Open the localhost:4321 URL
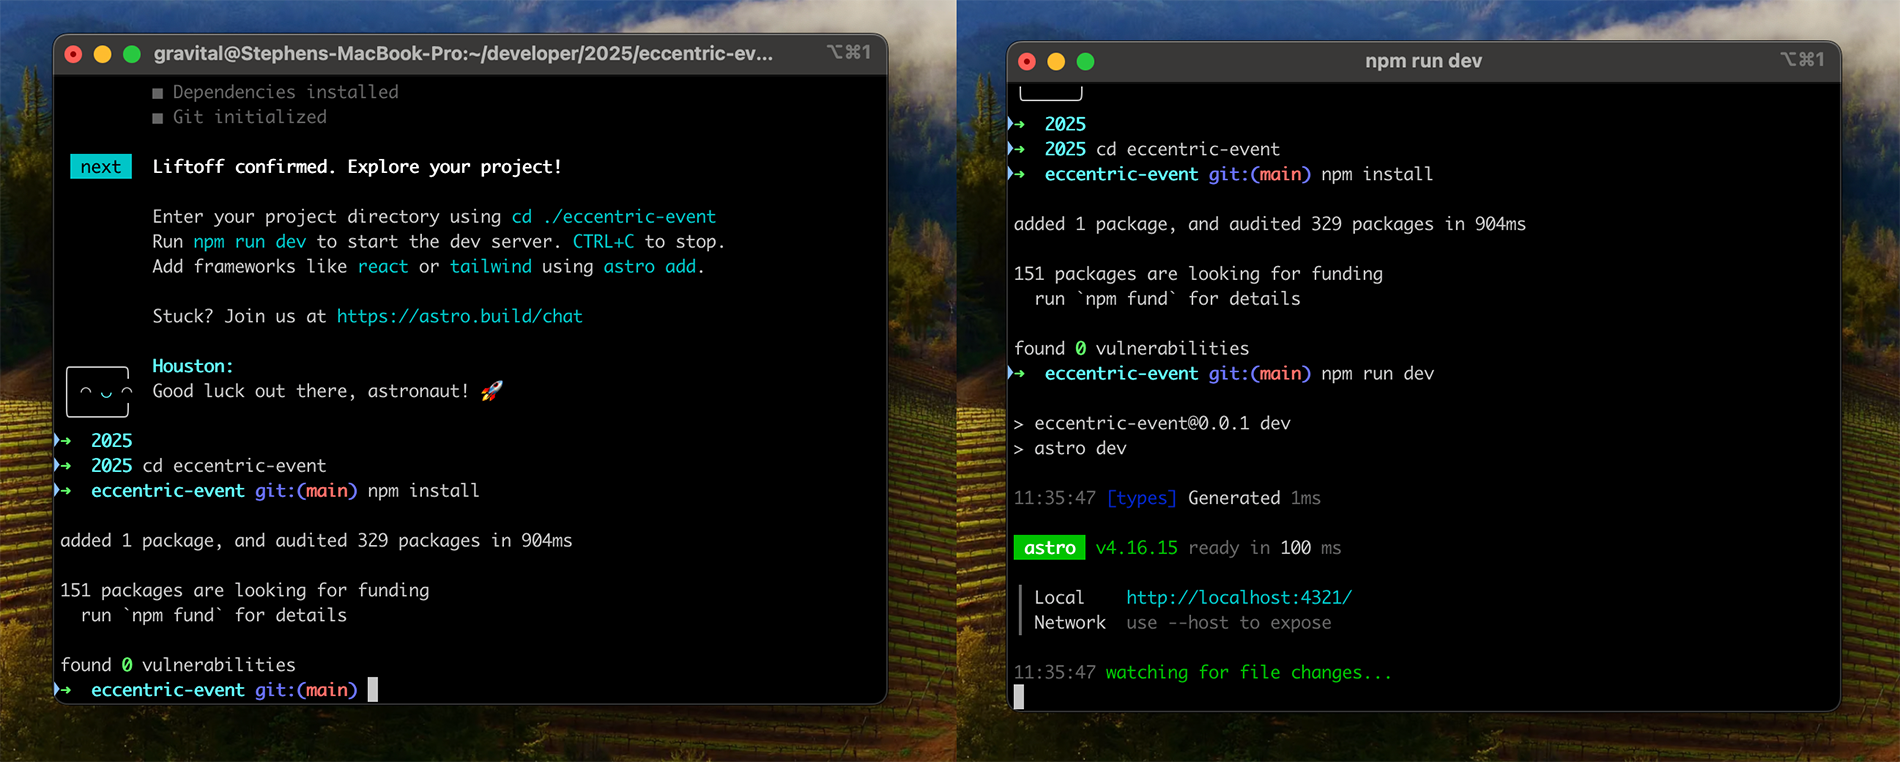This screenshot has height=762, width=1900. point(1239,597)
